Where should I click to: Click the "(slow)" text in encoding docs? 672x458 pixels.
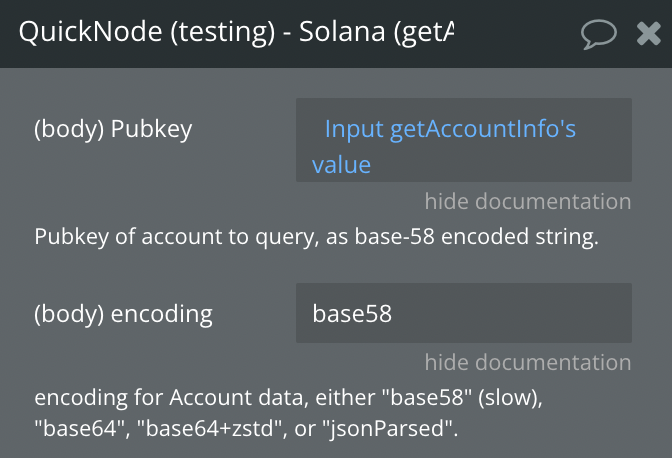(510, 398)
